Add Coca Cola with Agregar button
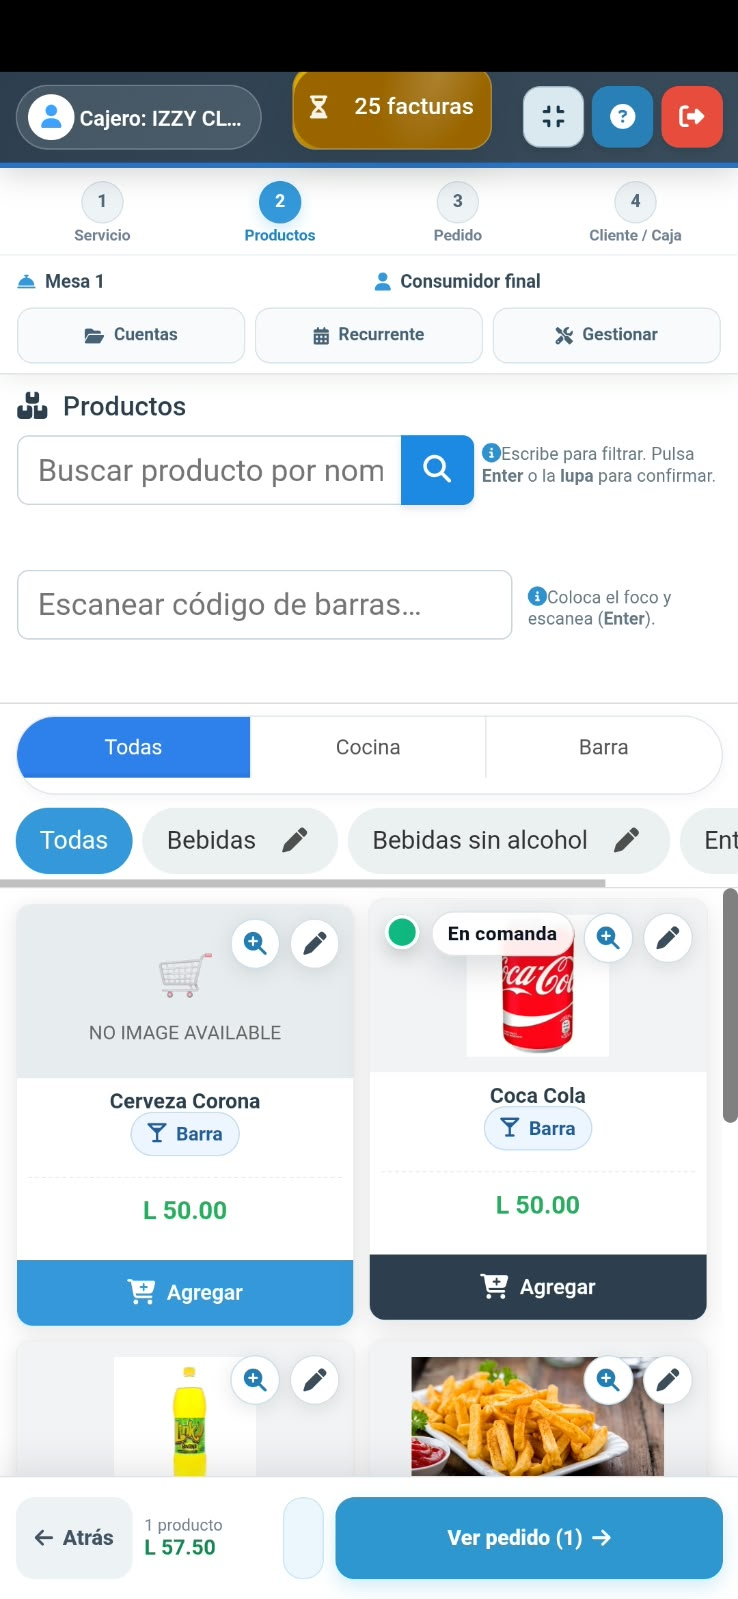The width and height of the screenshot is (738, 1599). pyautogui.click(x=538, y=1287)
